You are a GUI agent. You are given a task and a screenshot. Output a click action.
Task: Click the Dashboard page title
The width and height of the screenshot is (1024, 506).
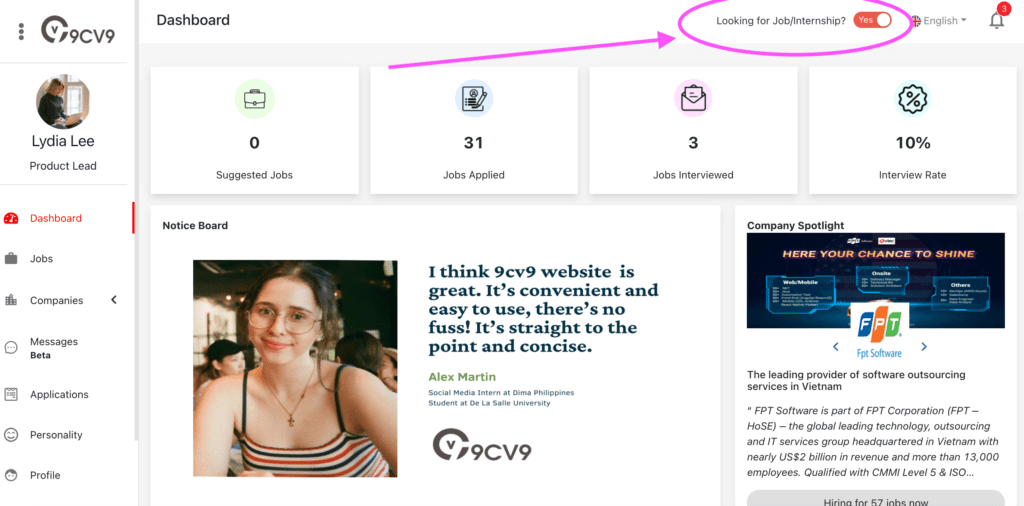193,20
